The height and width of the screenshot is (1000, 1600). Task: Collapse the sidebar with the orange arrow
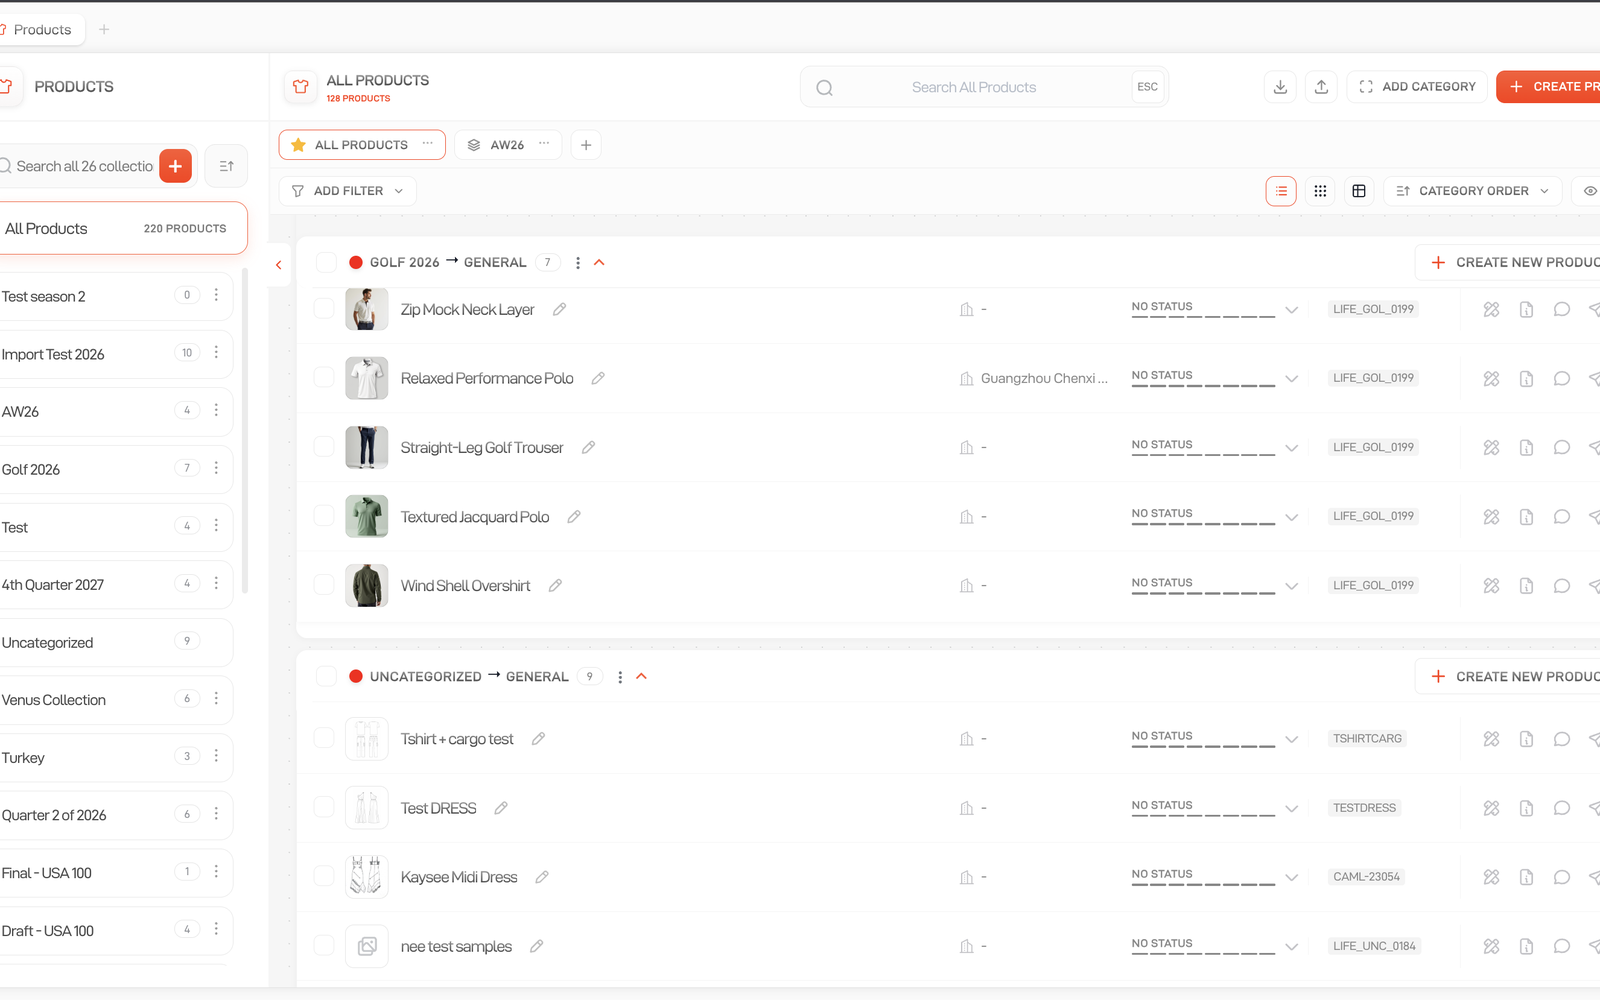[x=279, y=265]
